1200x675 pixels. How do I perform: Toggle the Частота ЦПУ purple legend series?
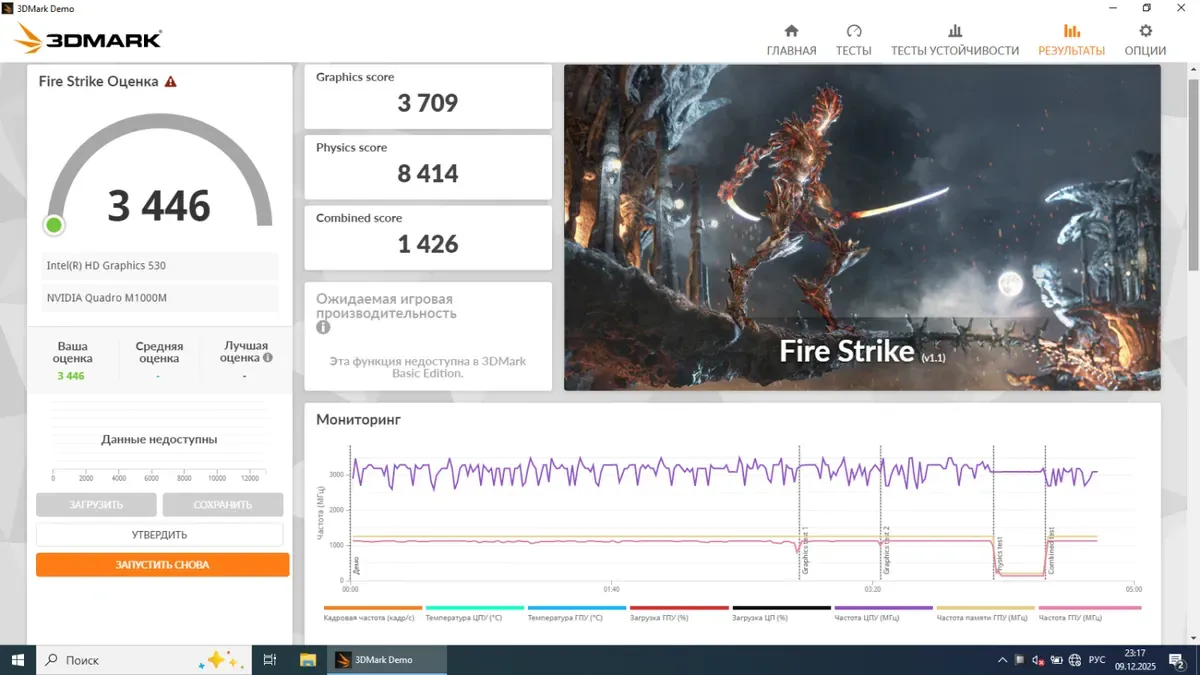pos(883,613)
